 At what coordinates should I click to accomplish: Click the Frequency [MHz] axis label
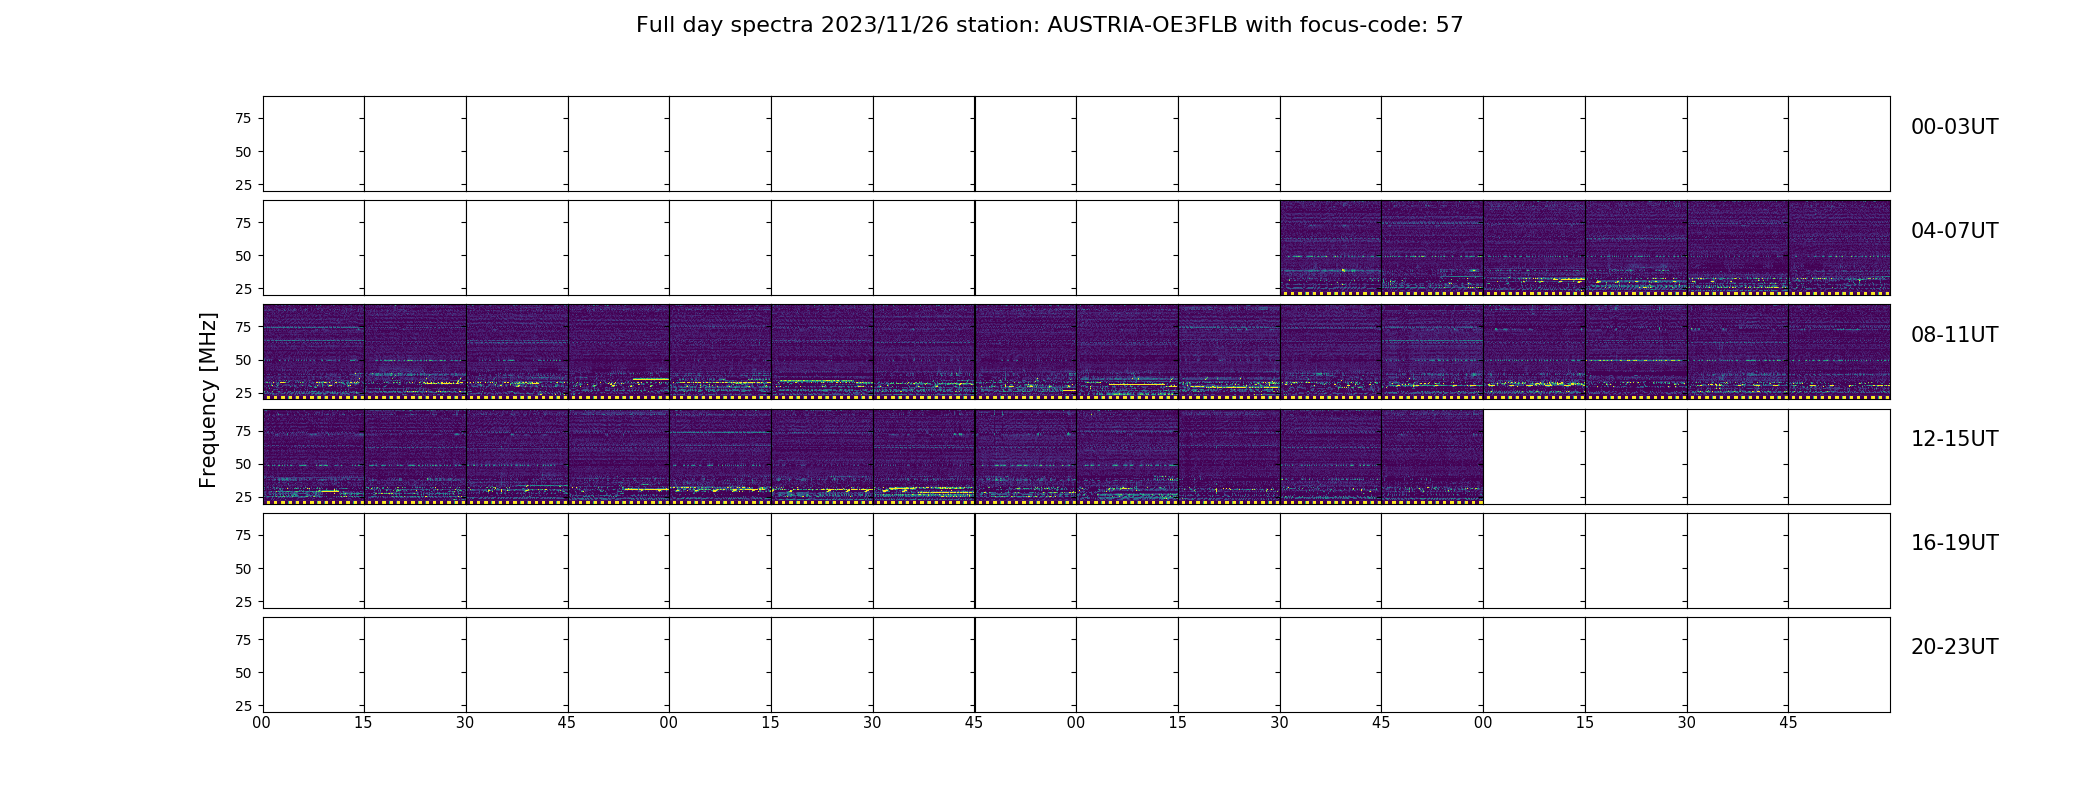208,400
